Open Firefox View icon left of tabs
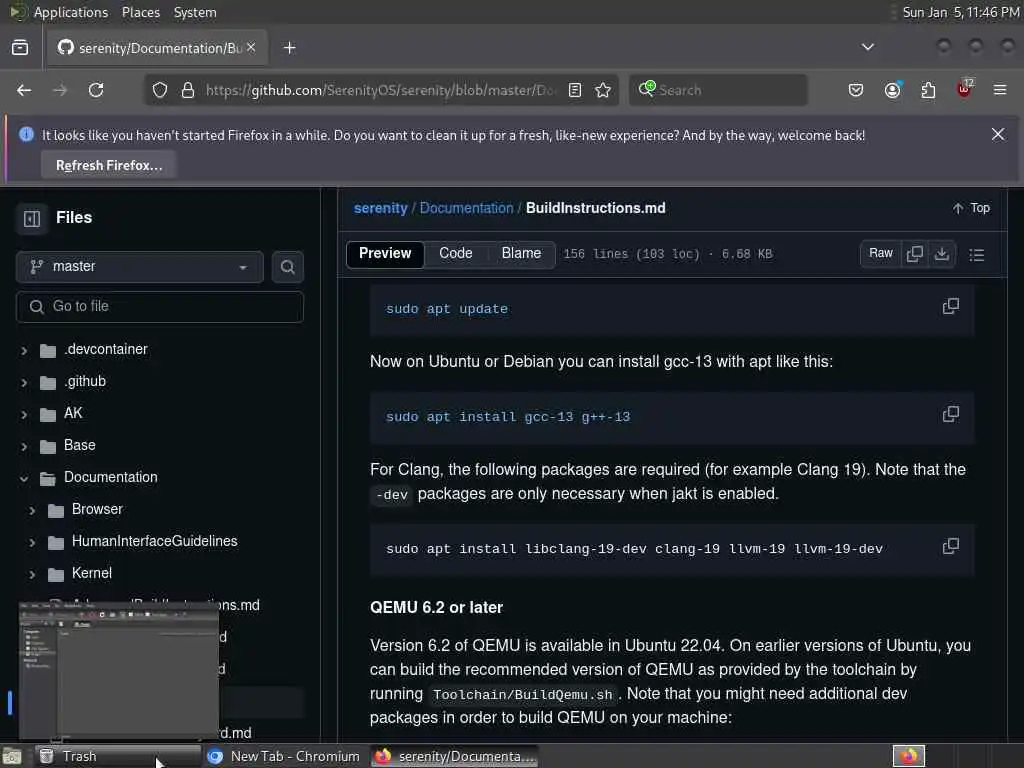1024x768 pixels. (20, 47)
